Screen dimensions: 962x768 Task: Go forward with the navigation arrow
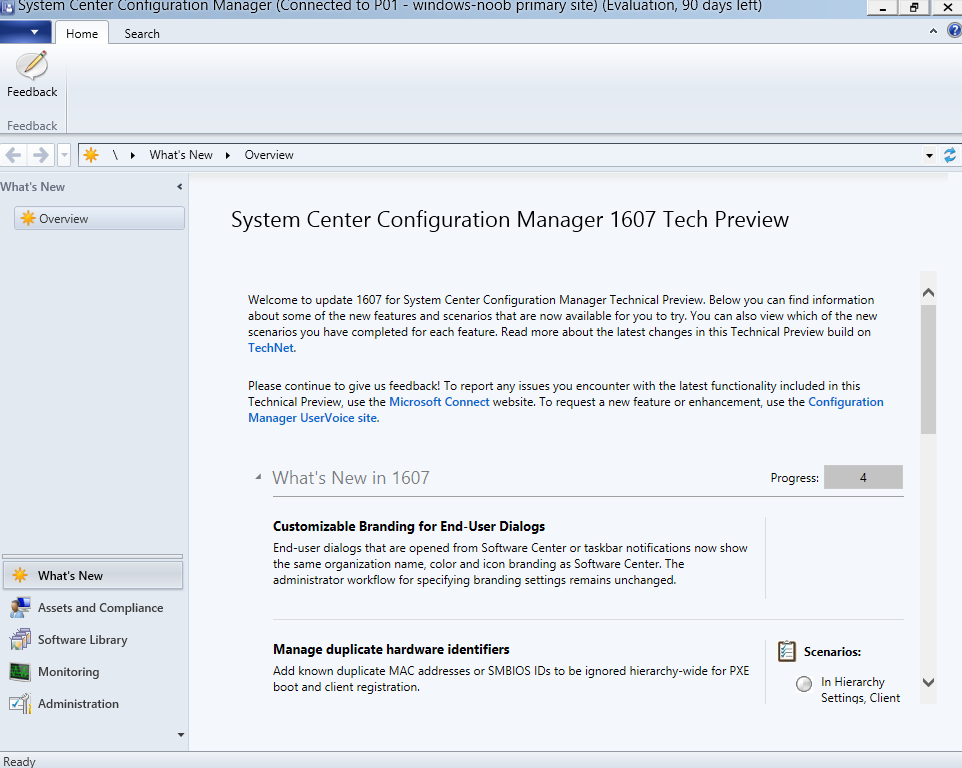pyautogui.click(x=40, y=155)
